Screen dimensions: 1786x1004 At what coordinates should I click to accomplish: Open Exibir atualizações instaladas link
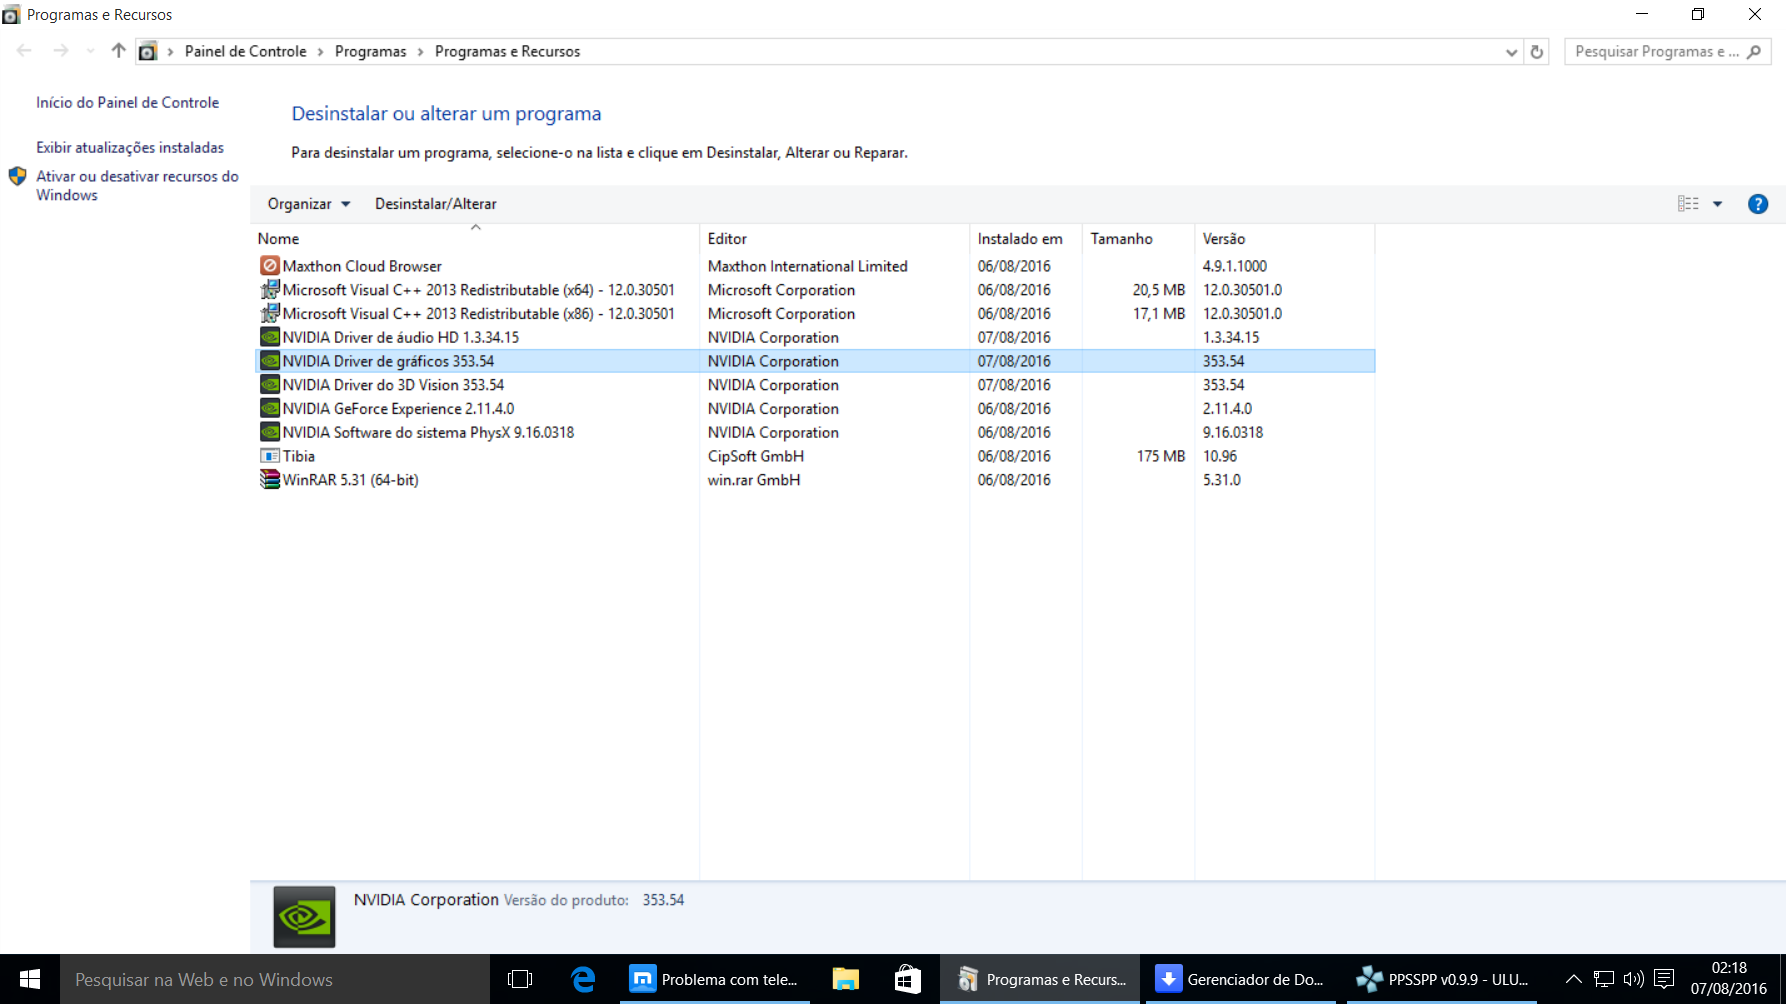tap(130, 148)
